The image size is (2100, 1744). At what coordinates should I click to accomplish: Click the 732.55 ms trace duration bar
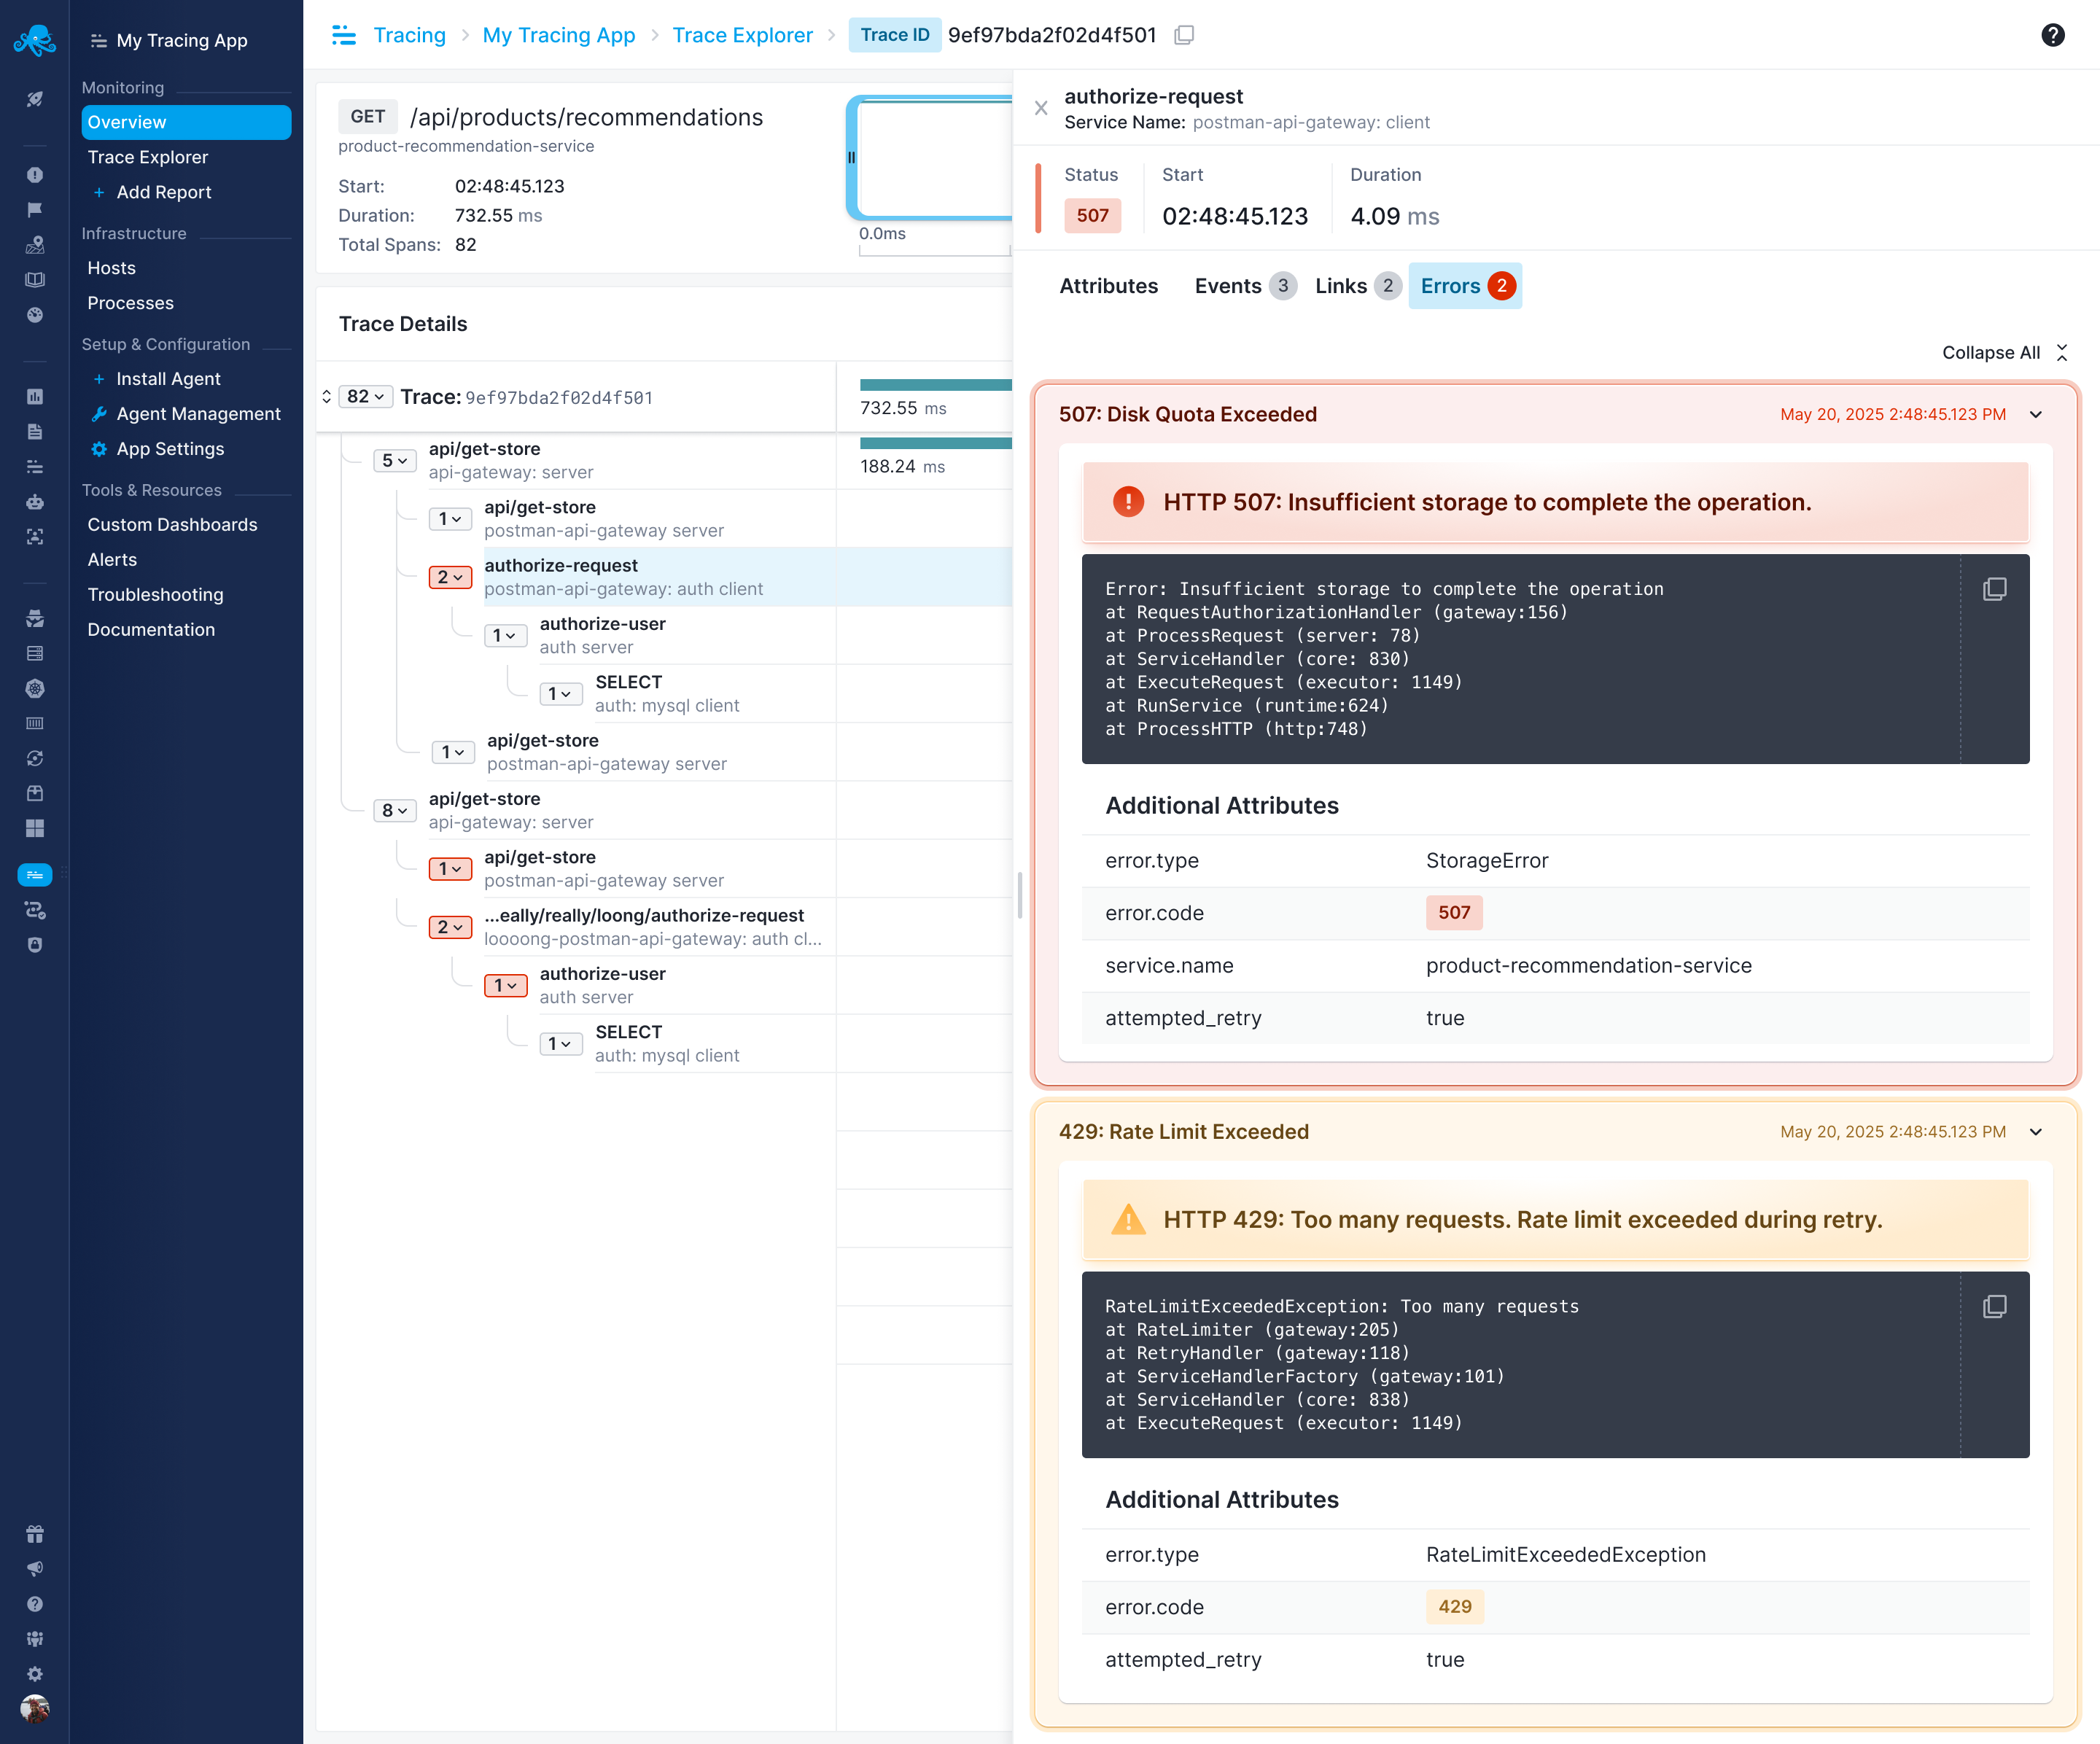click(x=936, y=385)
